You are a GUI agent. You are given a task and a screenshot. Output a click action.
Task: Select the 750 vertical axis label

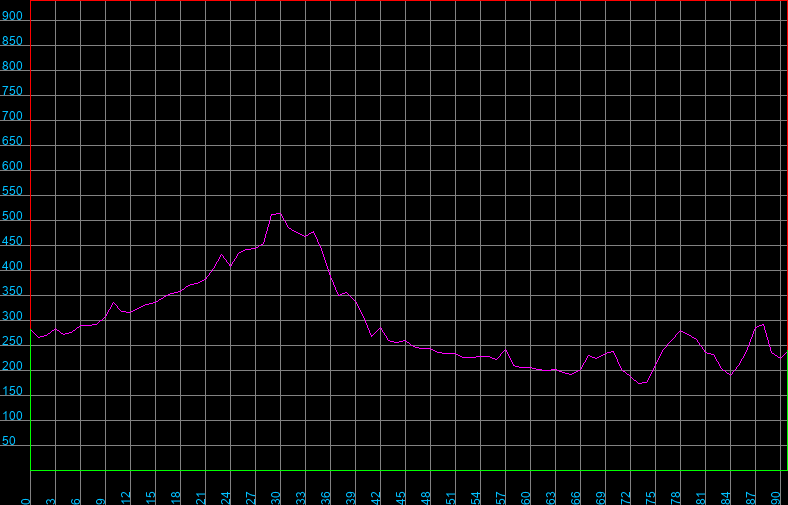[12, 91]
